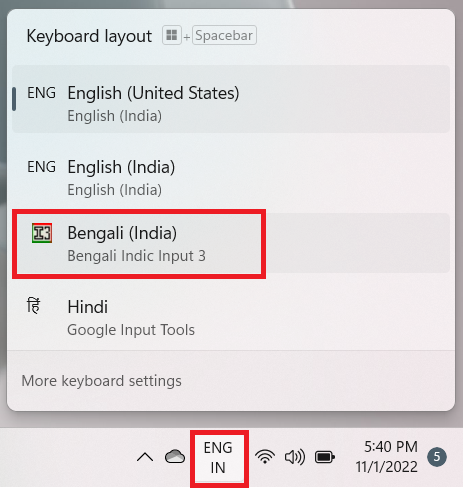The width and height of the screenshot is (463, 488).
Task: Click the speaker volume icon
Action: 295,457
